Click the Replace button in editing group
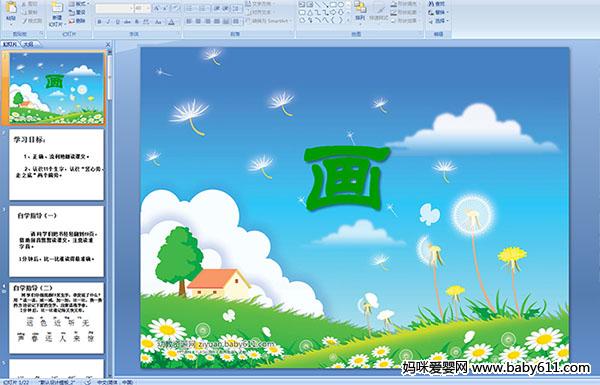Screen dimensions: 600x385 point(438,12)
